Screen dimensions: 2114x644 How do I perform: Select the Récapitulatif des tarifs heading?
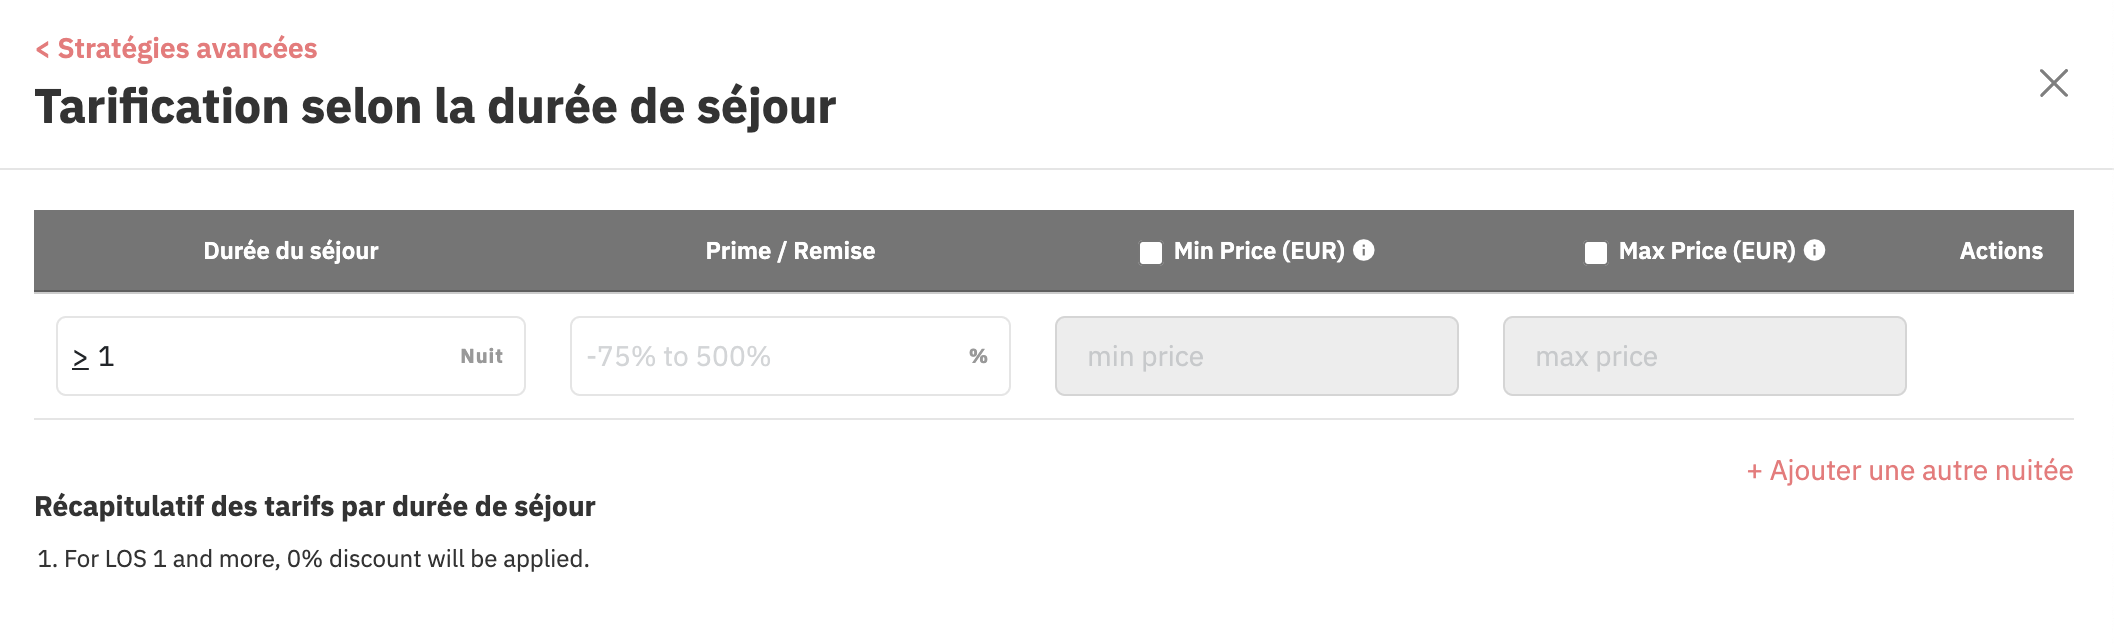pyautogui.click(x=315, y=507)
